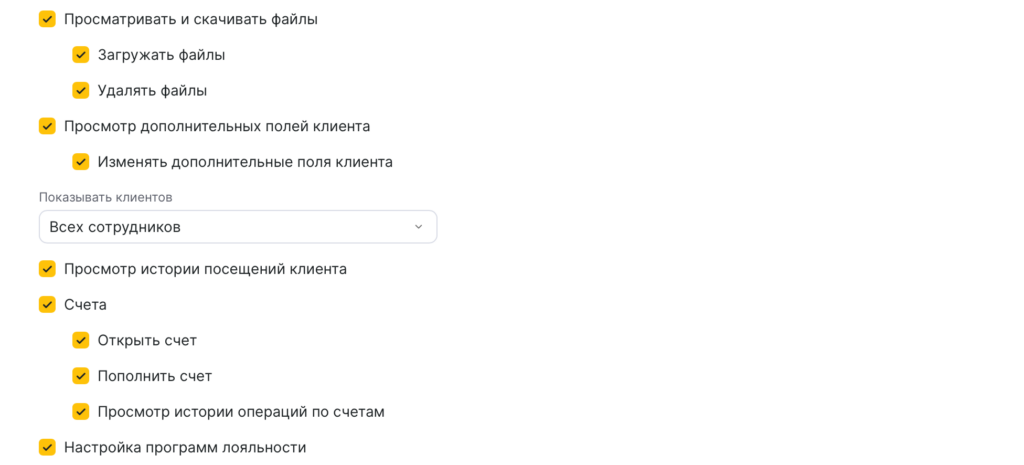Click the 'Настройка программ лояльности' label
The height and width of the screenshot is (465, 1024).
185,447
